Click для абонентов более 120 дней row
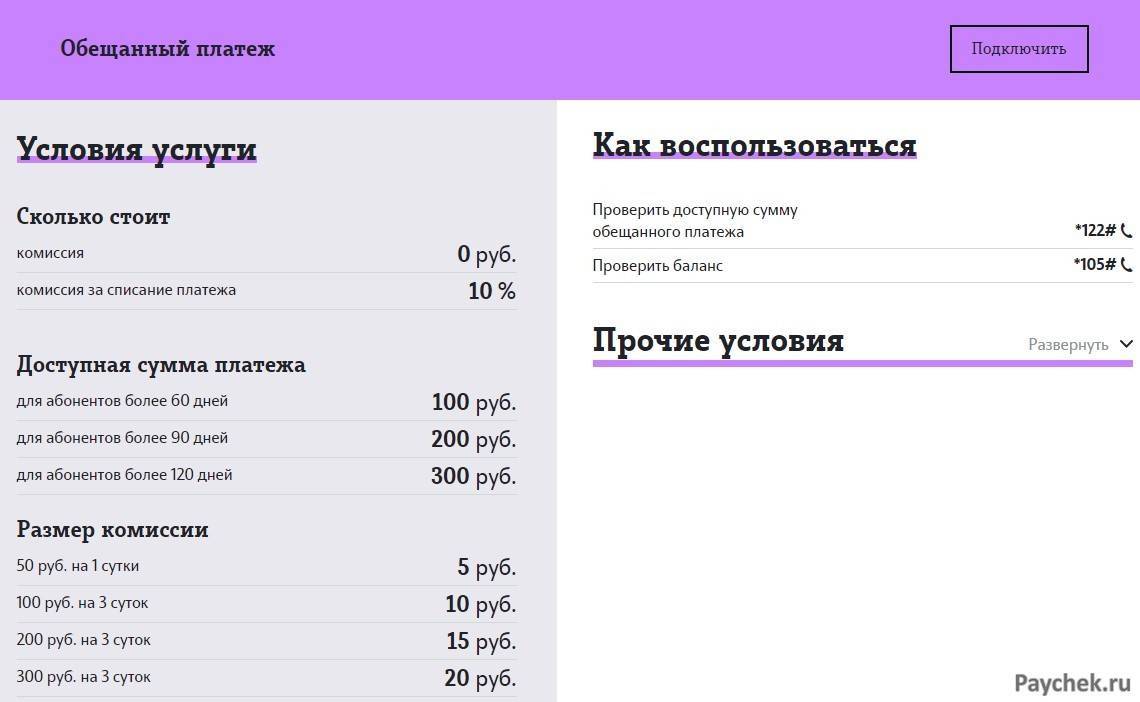Screen dimensions: 1140x702 (x=267, y=476)
